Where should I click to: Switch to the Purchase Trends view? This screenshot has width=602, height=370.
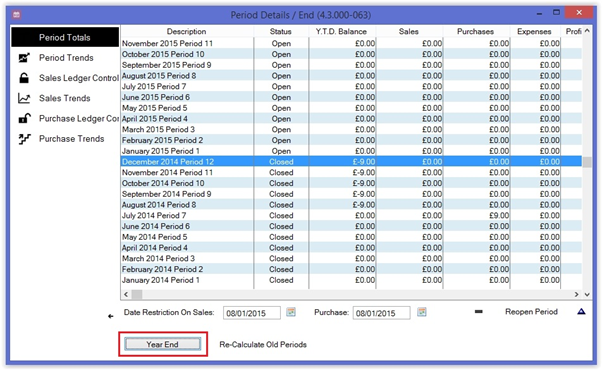point(71,139)
